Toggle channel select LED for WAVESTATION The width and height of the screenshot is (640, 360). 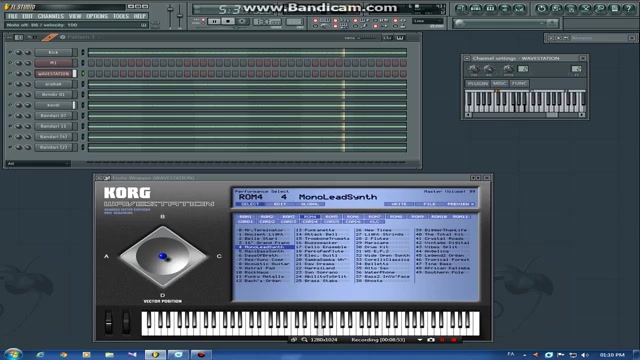tap(83, 73)
